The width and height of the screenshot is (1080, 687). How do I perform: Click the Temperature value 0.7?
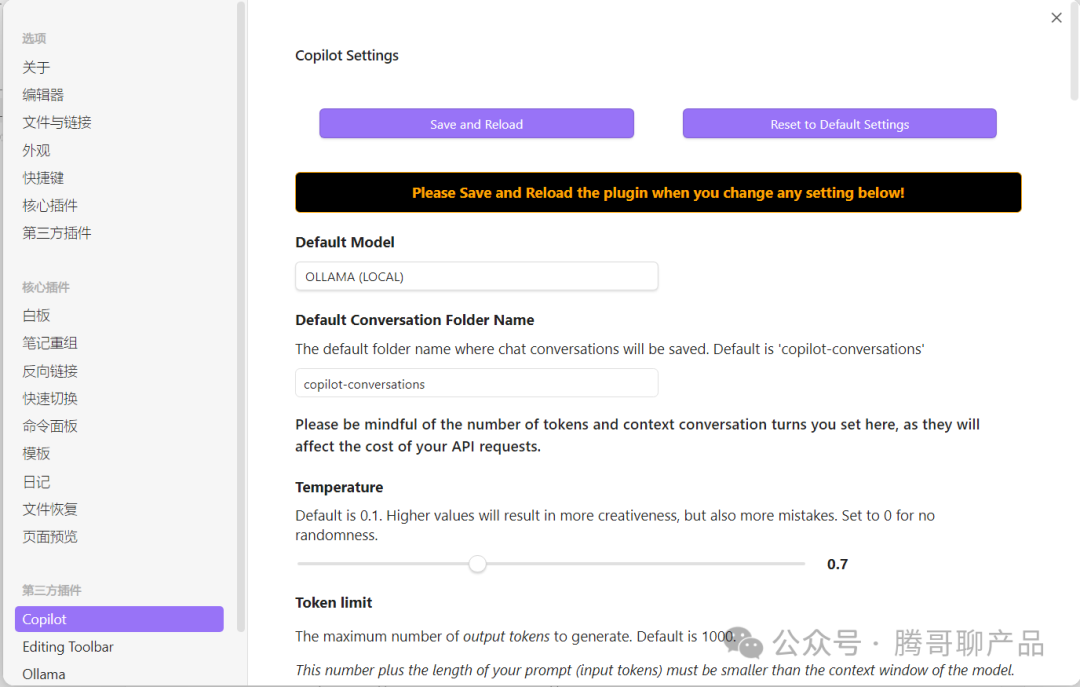pos(837,564)
